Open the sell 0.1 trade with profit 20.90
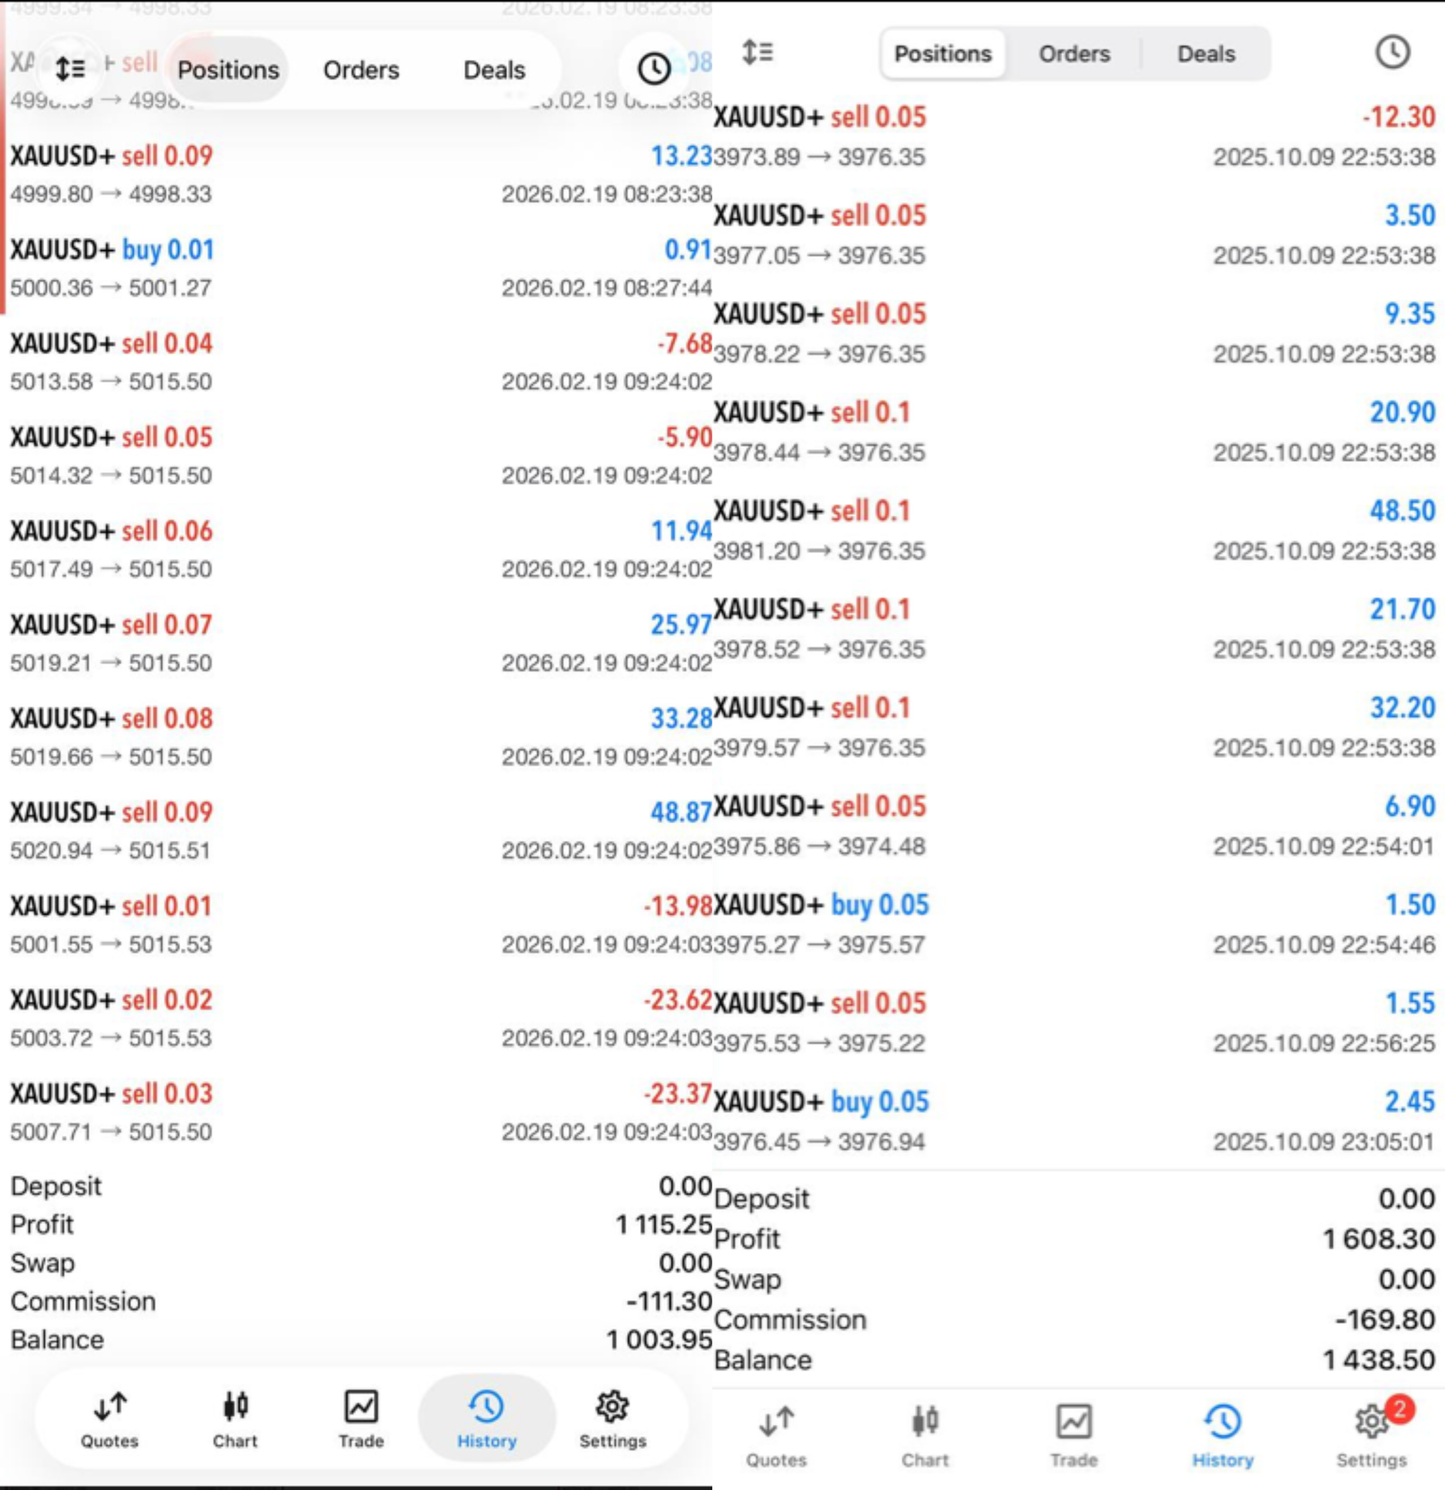The width and height of the screenshot is (1445, 1490). click(1075, 432)
